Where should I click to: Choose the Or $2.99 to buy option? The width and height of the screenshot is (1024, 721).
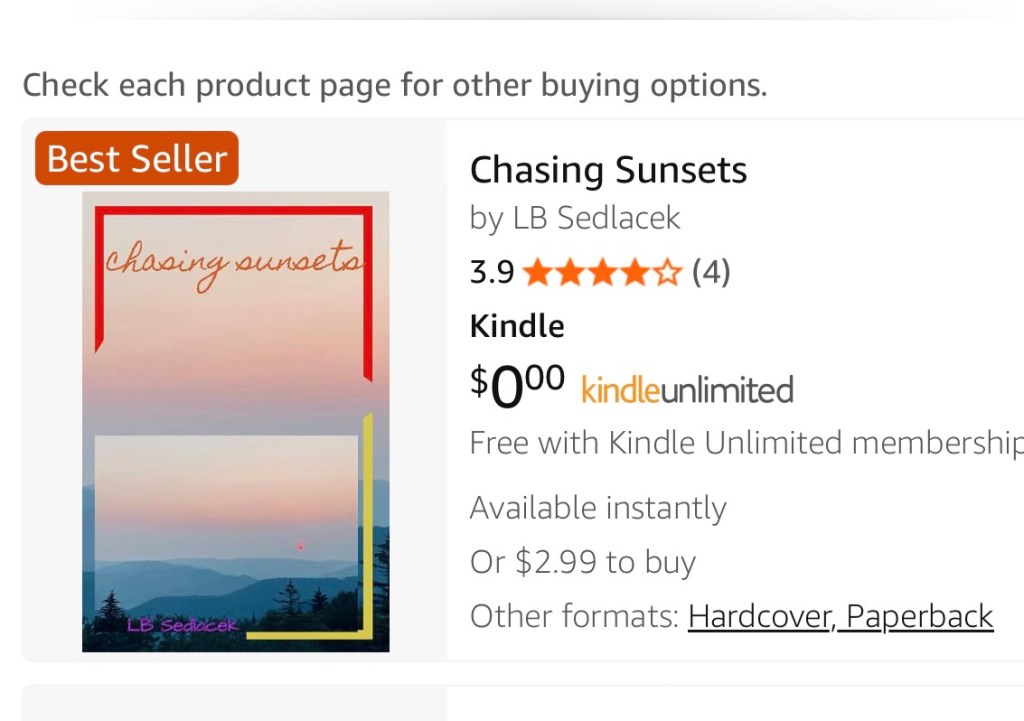(x=583, y=562)
